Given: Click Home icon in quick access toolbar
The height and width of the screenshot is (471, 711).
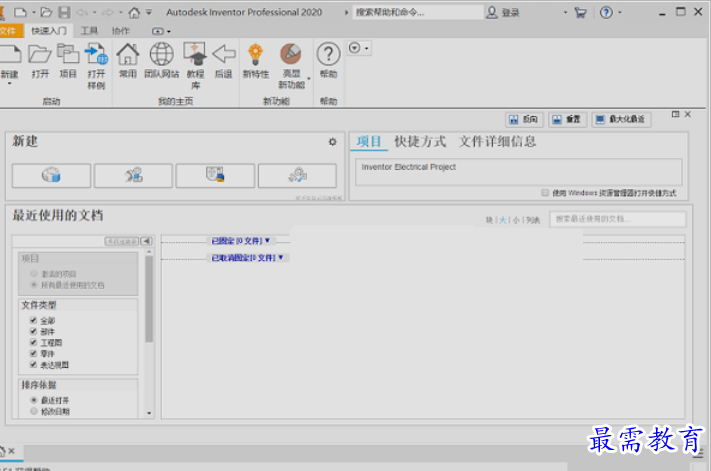Looking at the screenshot, I should 134,13.
